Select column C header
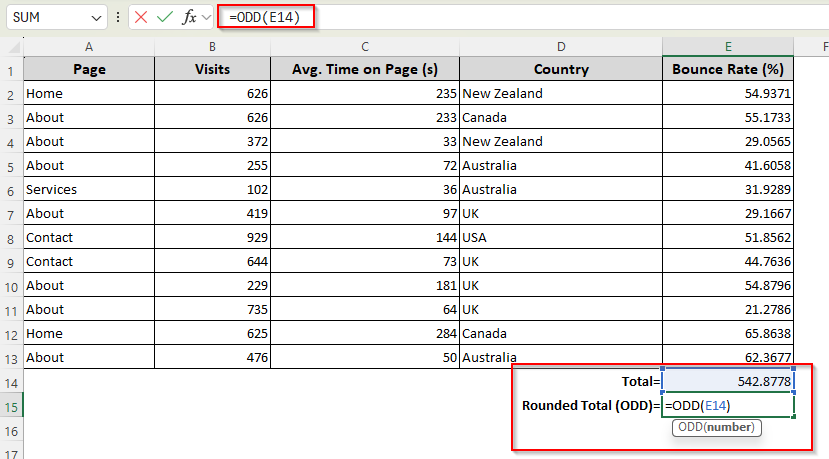 [365, 47]
